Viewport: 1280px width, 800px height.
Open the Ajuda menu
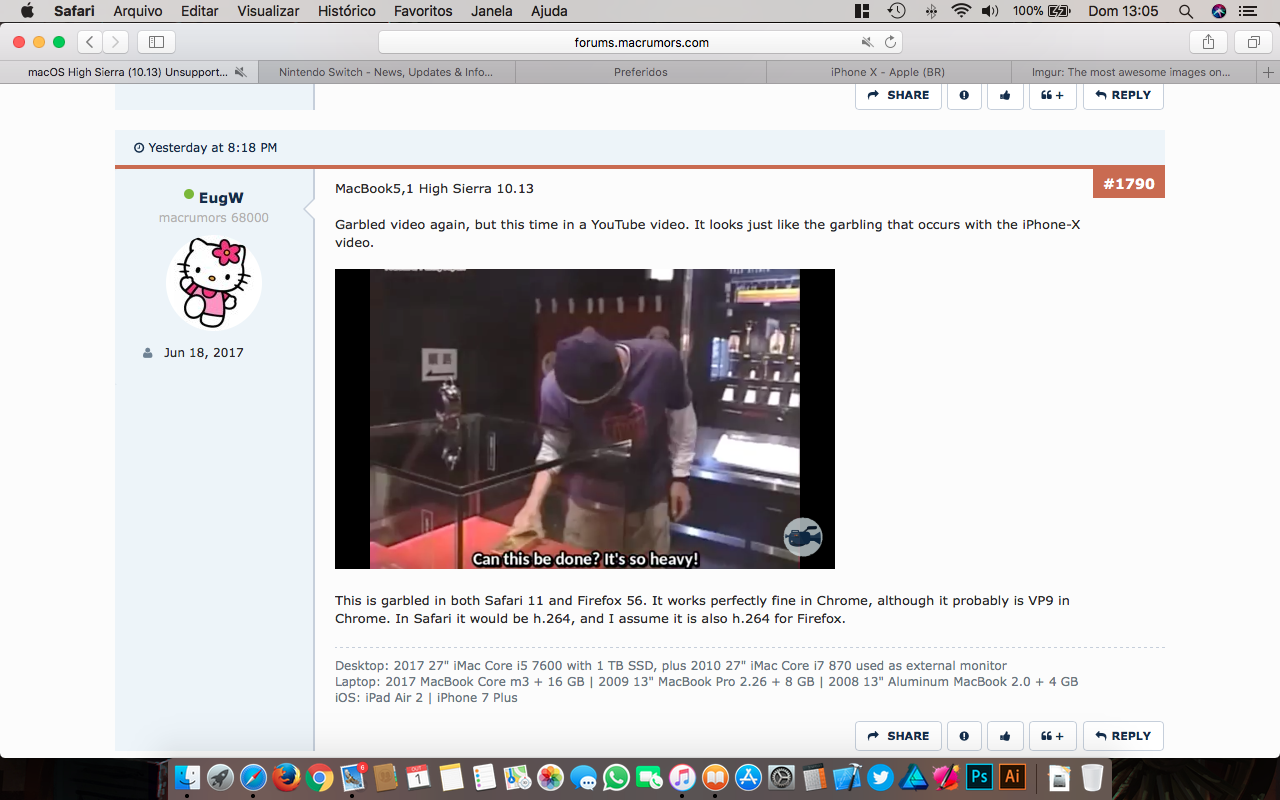click(x=549, y=11)
